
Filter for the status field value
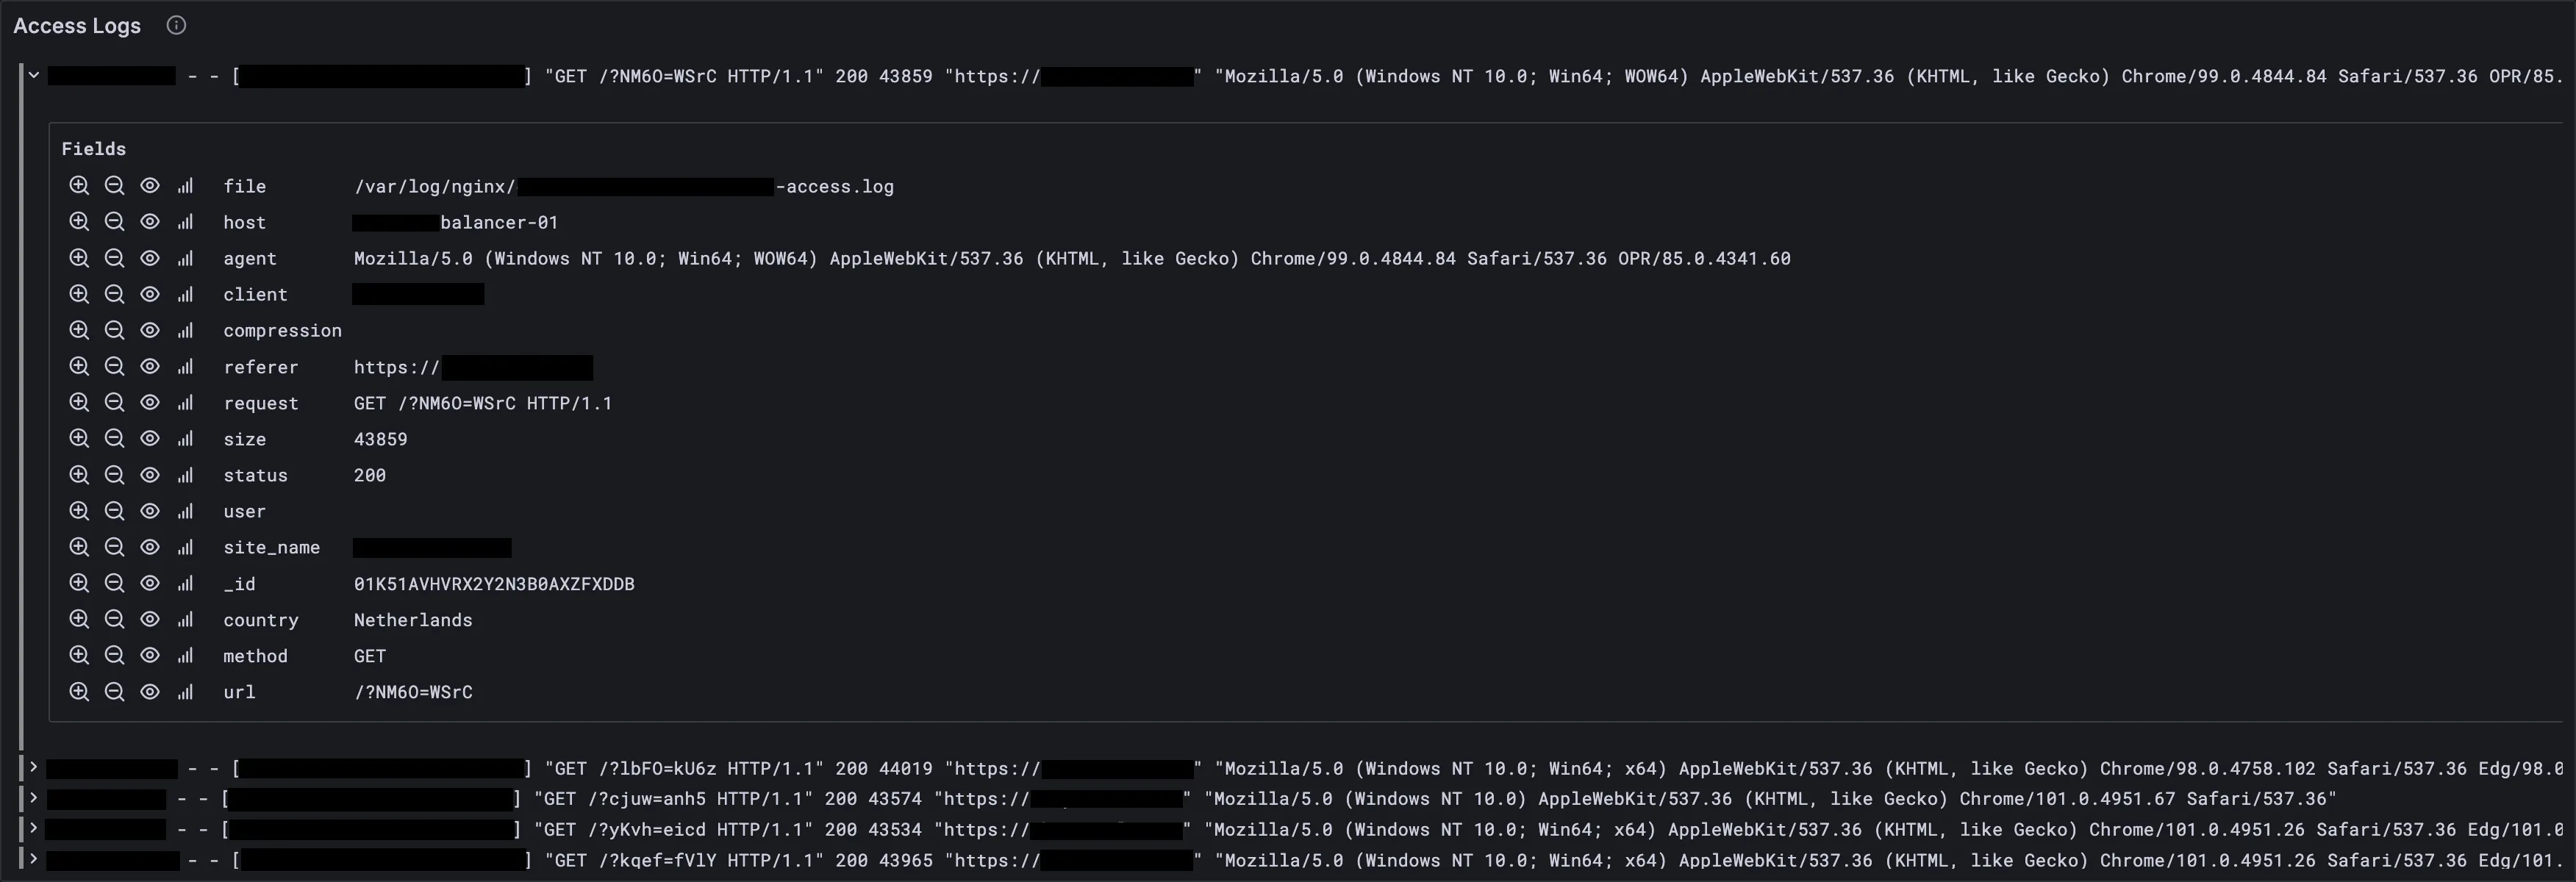80,475
